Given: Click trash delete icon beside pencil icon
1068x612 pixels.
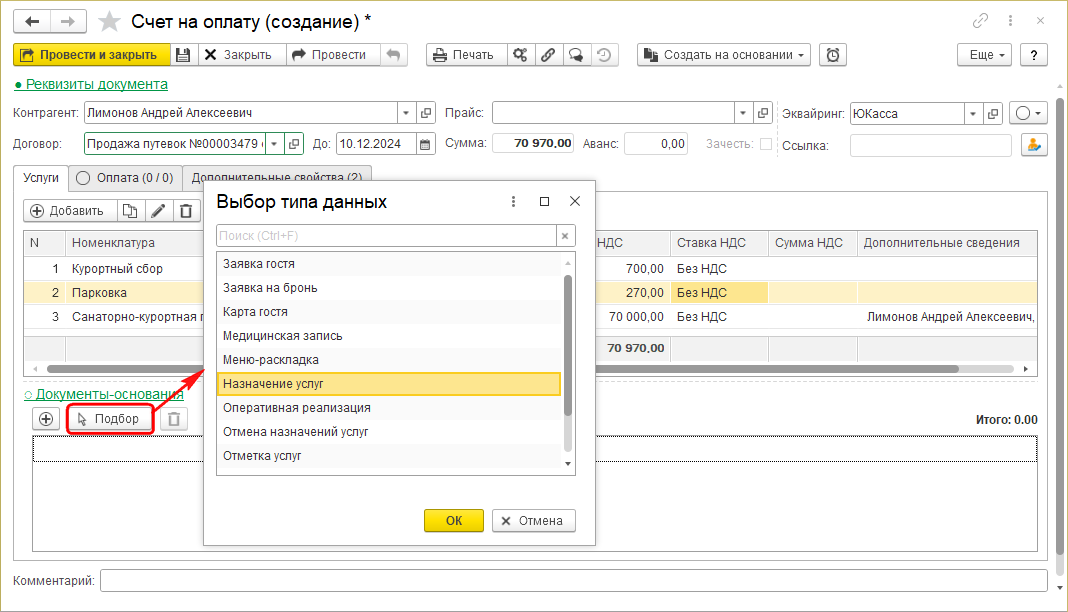Looking at the screenshot, I should [x=186, y=210].
